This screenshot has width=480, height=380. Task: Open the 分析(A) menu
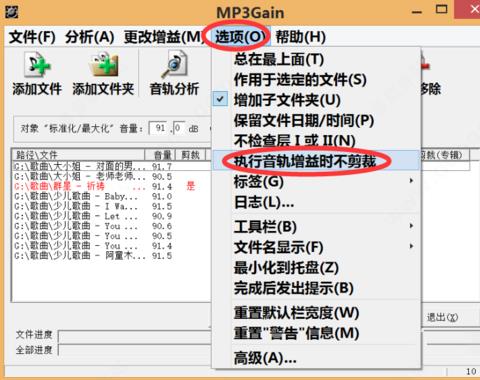(90, 37)
